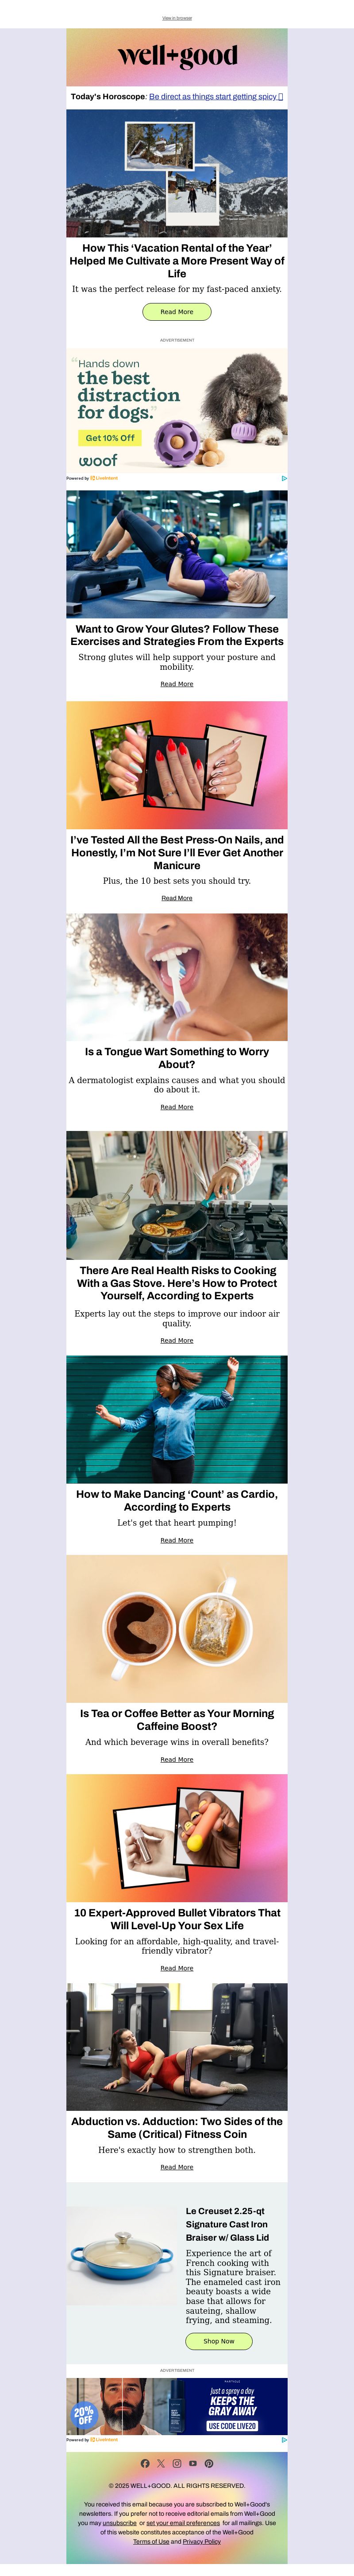Open the press-on nails article image
Viewport: 354px width, 2576px height.
pyautogui.click(x=177, y=765)
